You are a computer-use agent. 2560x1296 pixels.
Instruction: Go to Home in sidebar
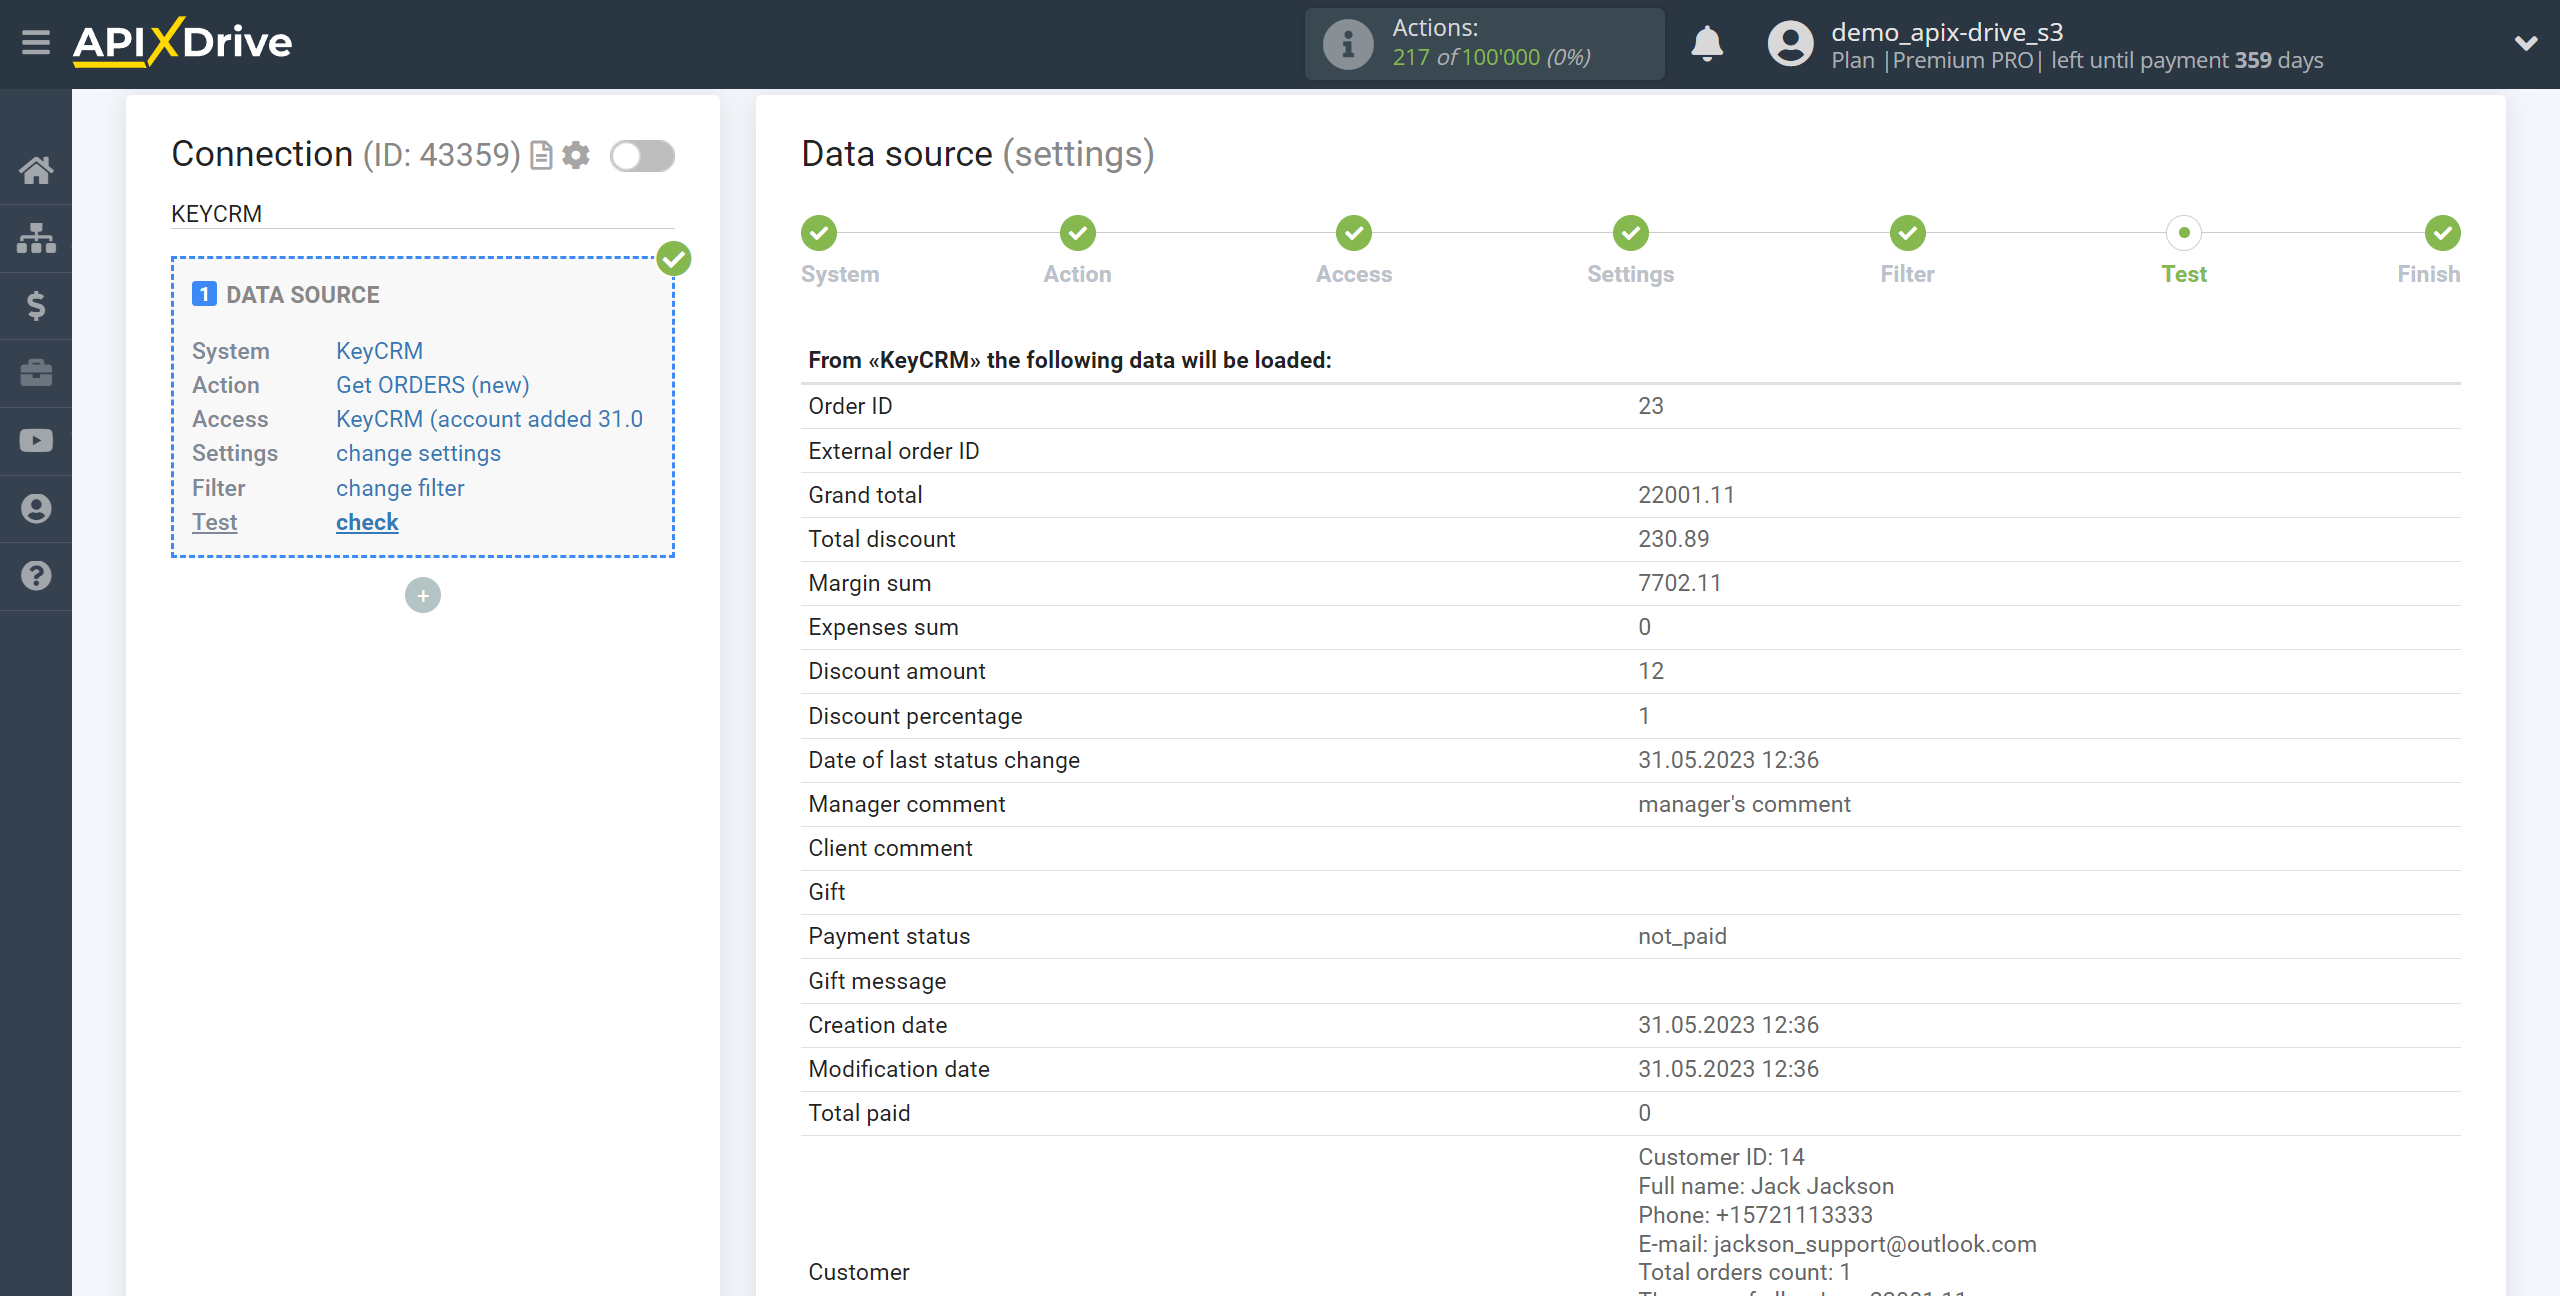36,170
